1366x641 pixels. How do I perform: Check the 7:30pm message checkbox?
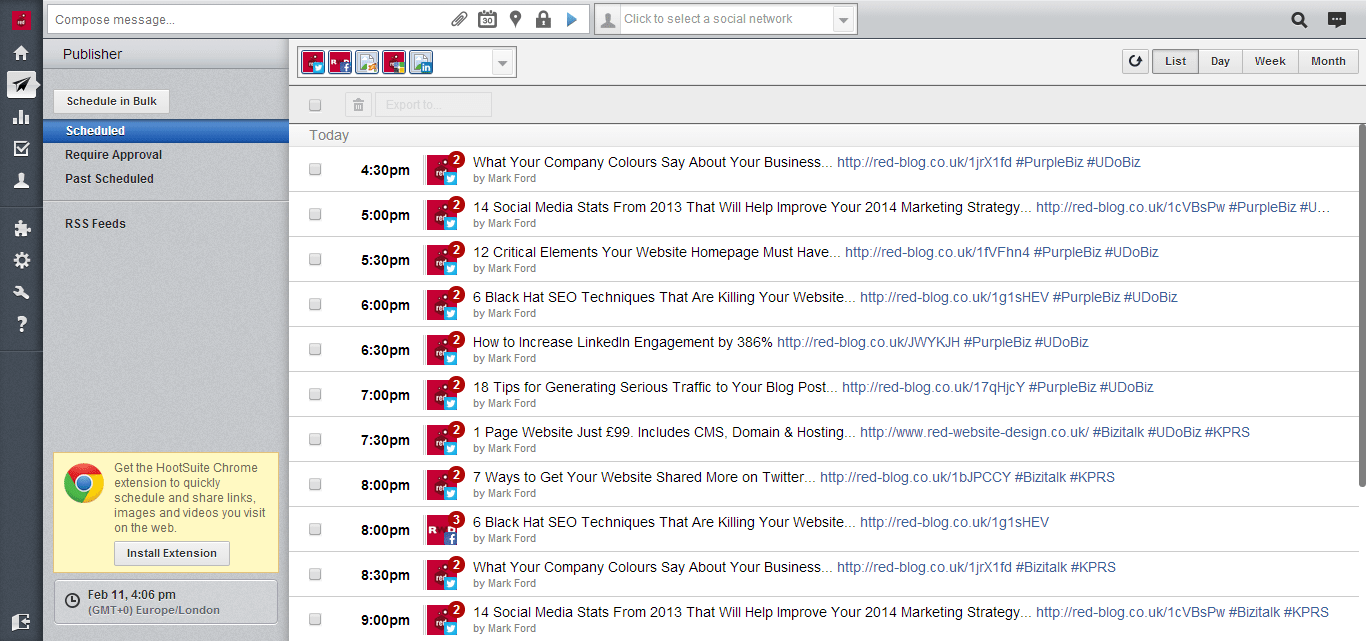click(315, 440)
